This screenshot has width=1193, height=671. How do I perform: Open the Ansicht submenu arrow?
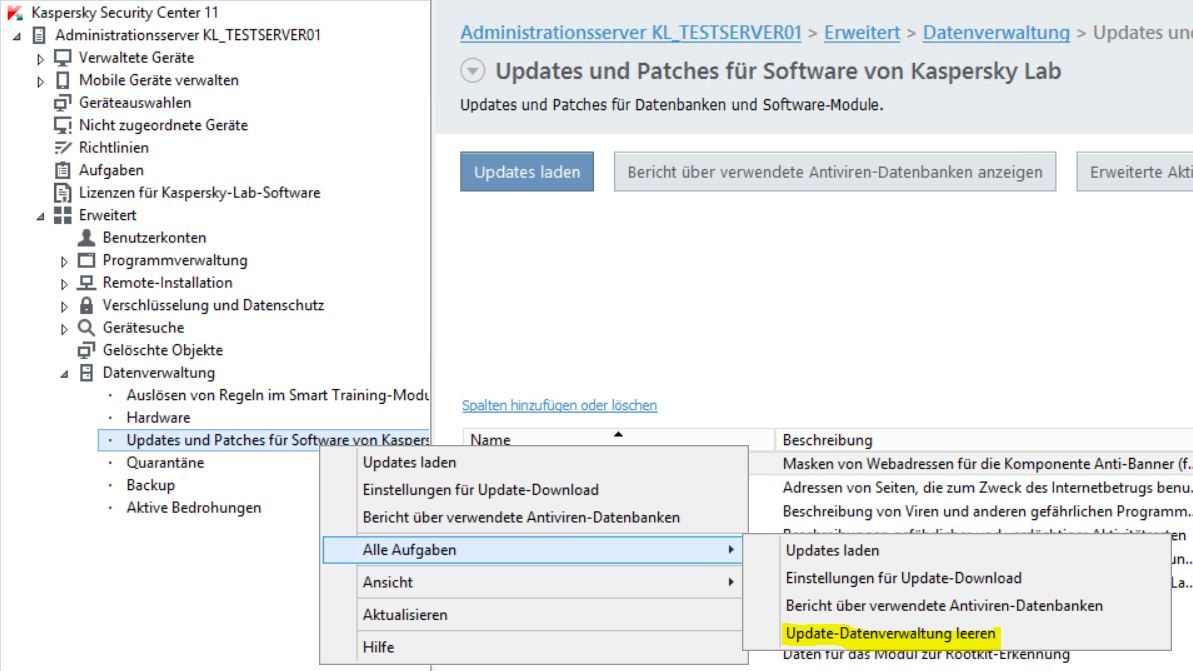click(x=730, y=582)
